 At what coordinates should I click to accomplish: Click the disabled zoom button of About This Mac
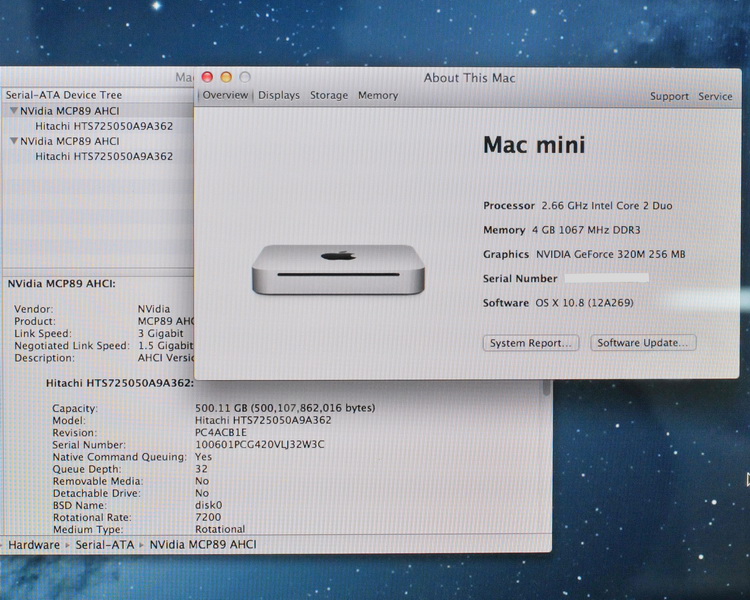(245, 77)
